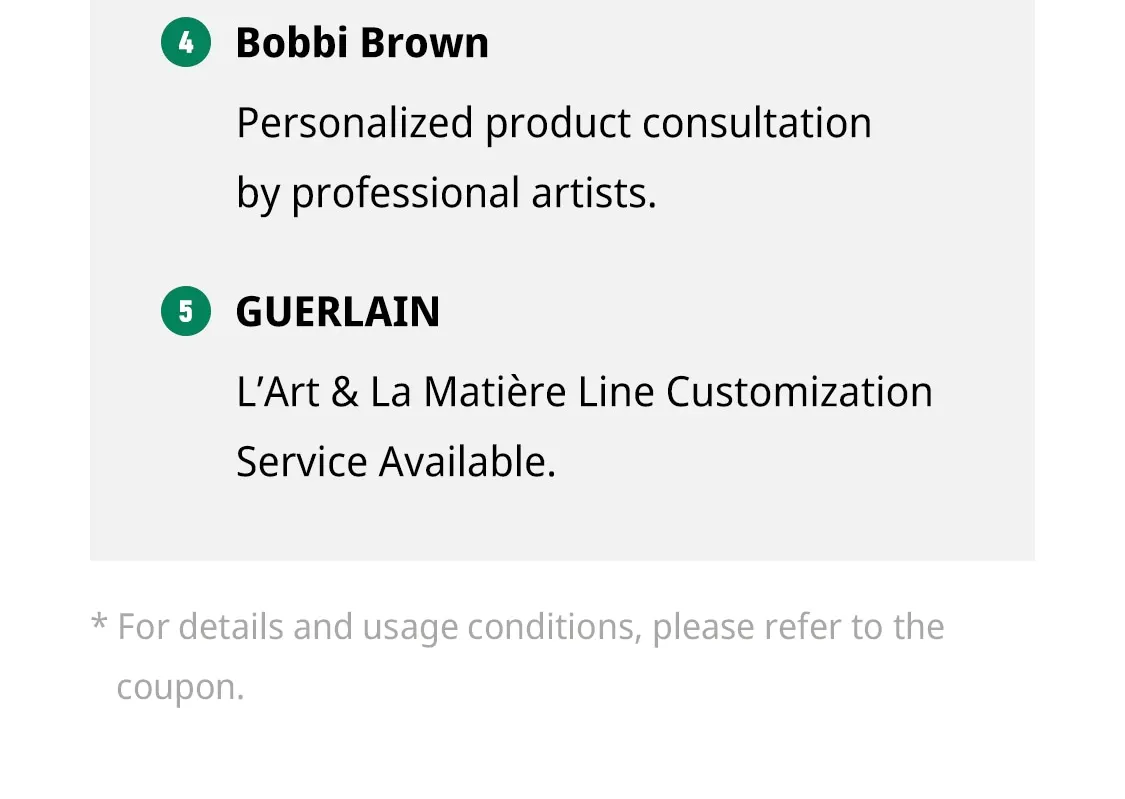Select the Bobbi Brown heading
The height and width of the screenshot is (799, 1125).
tap(362, 42)
